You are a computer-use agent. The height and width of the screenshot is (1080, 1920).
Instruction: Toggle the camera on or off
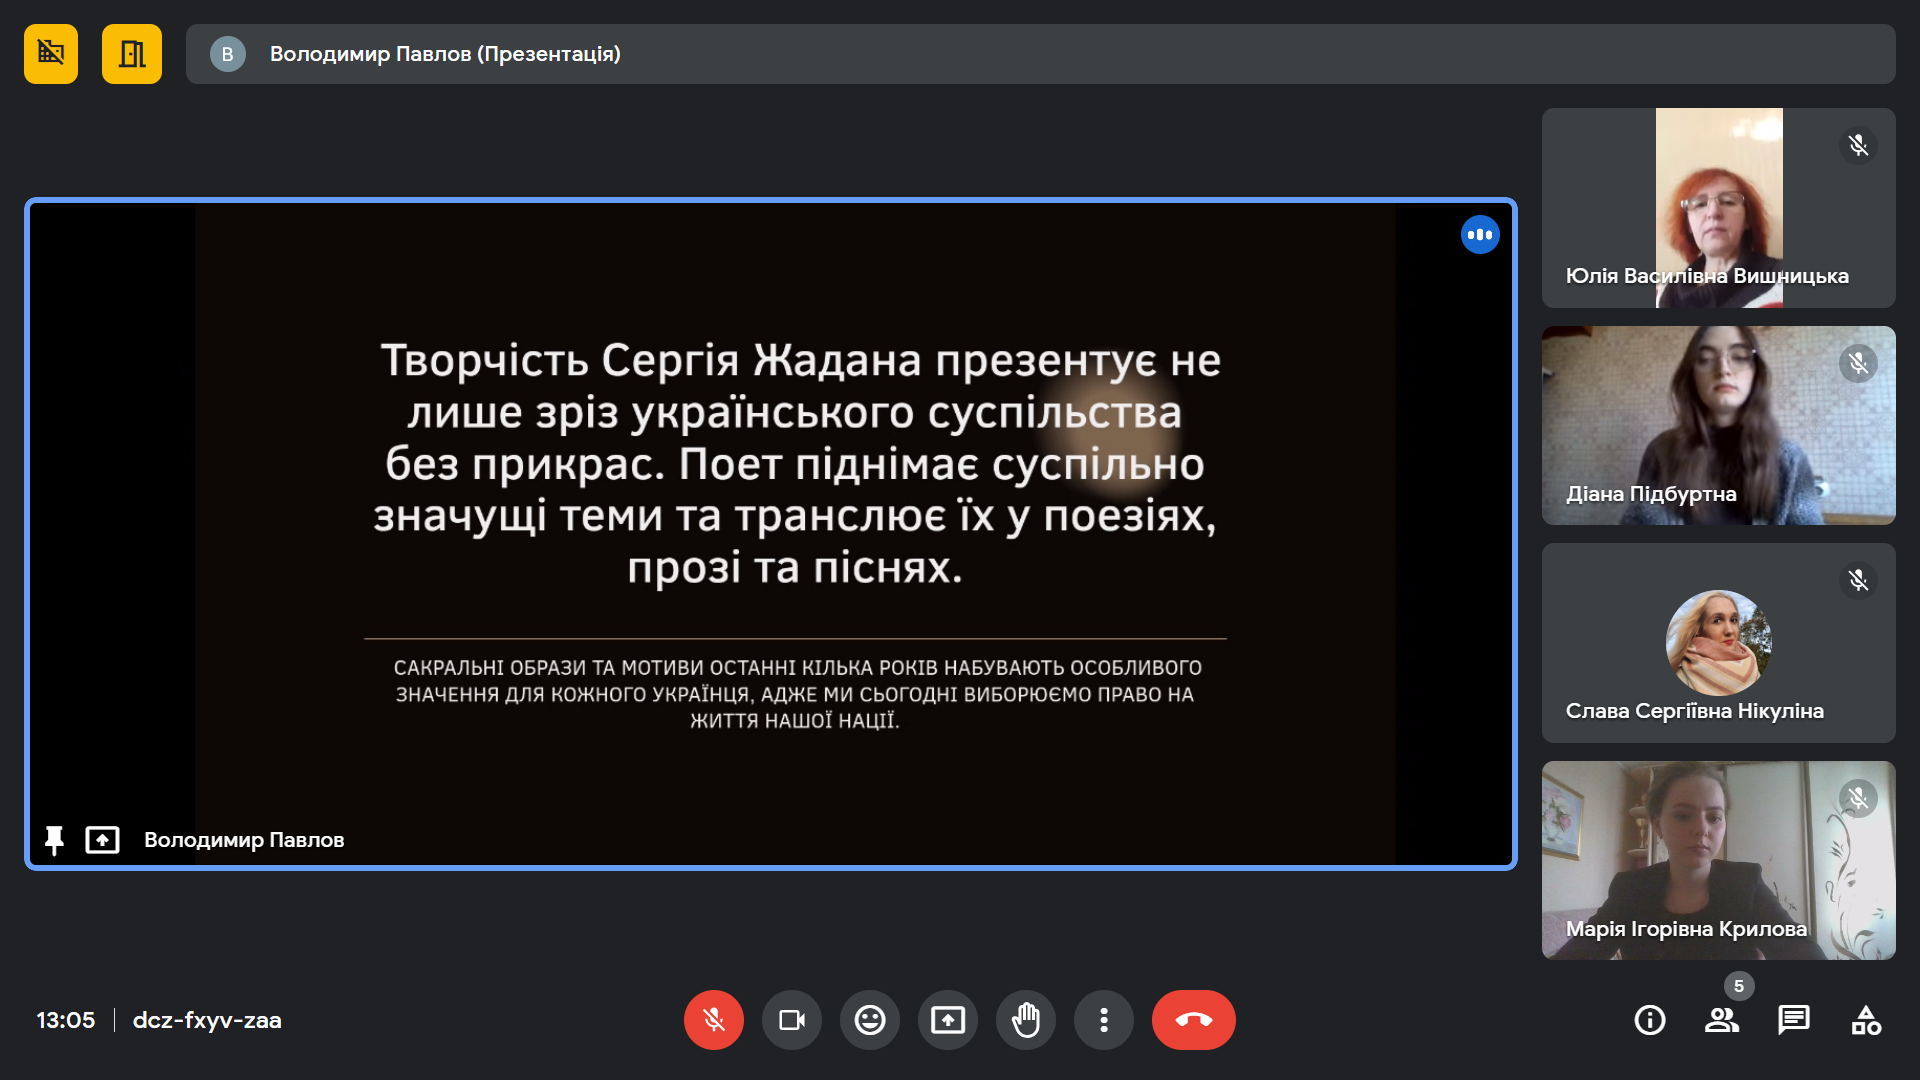(791, 1020)
